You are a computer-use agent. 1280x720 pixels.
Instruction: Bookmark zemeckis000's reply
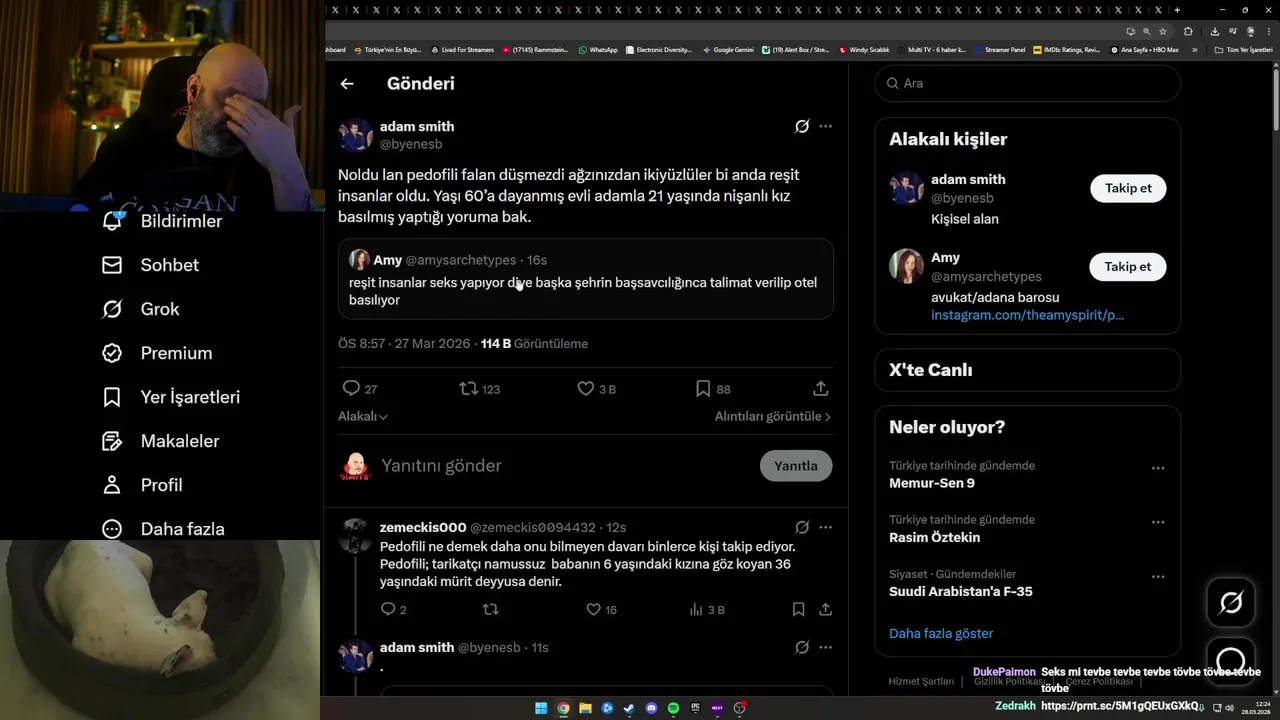pyautogui.click(x=798, y=609)
